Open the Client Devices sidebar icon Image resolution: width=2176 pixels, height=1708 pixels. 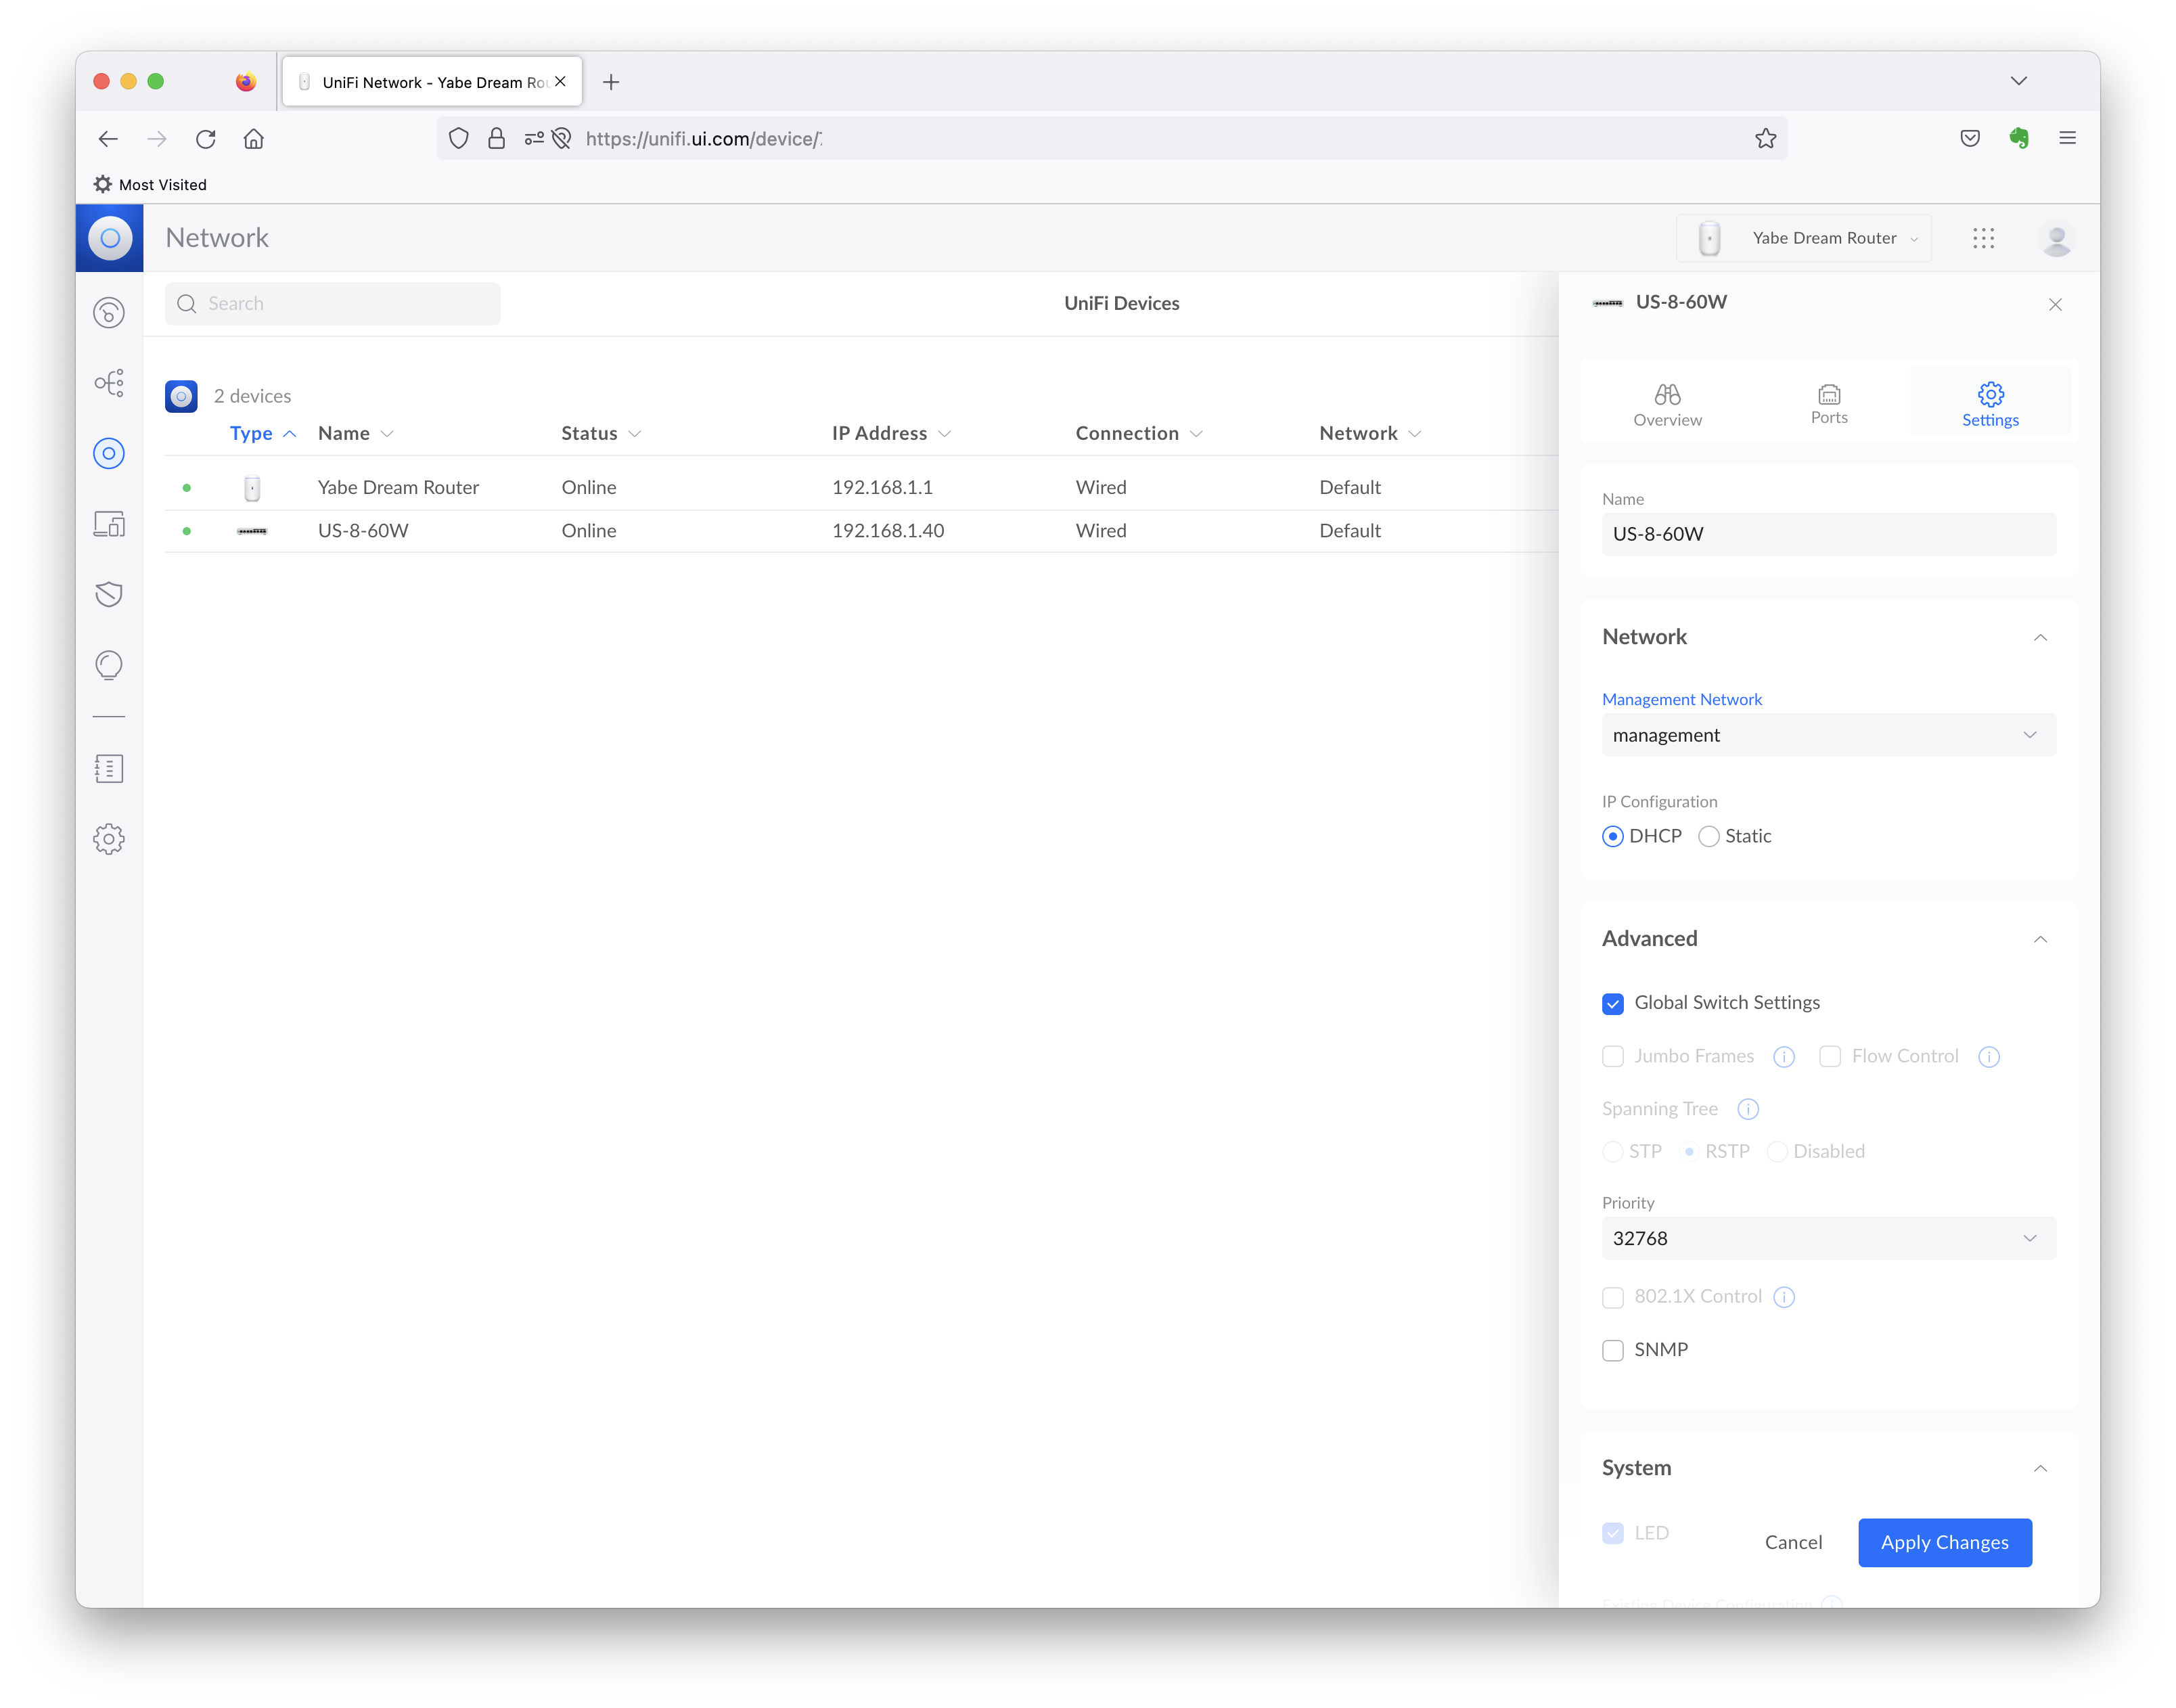click(x=108, y=524)
